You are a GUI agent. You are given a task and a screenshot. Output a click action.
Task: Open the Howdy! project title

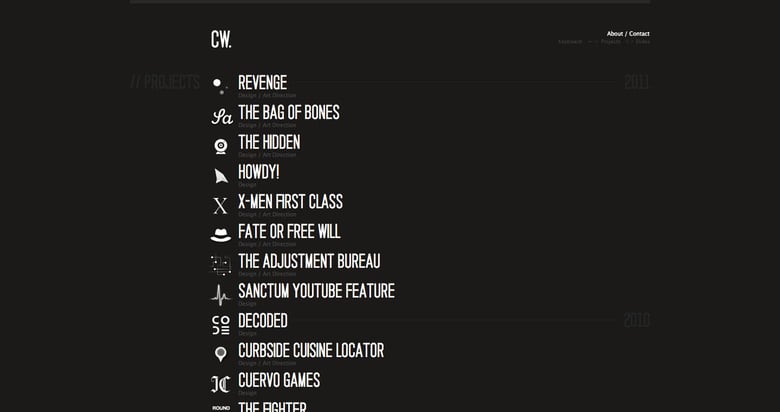pos(258,172)
